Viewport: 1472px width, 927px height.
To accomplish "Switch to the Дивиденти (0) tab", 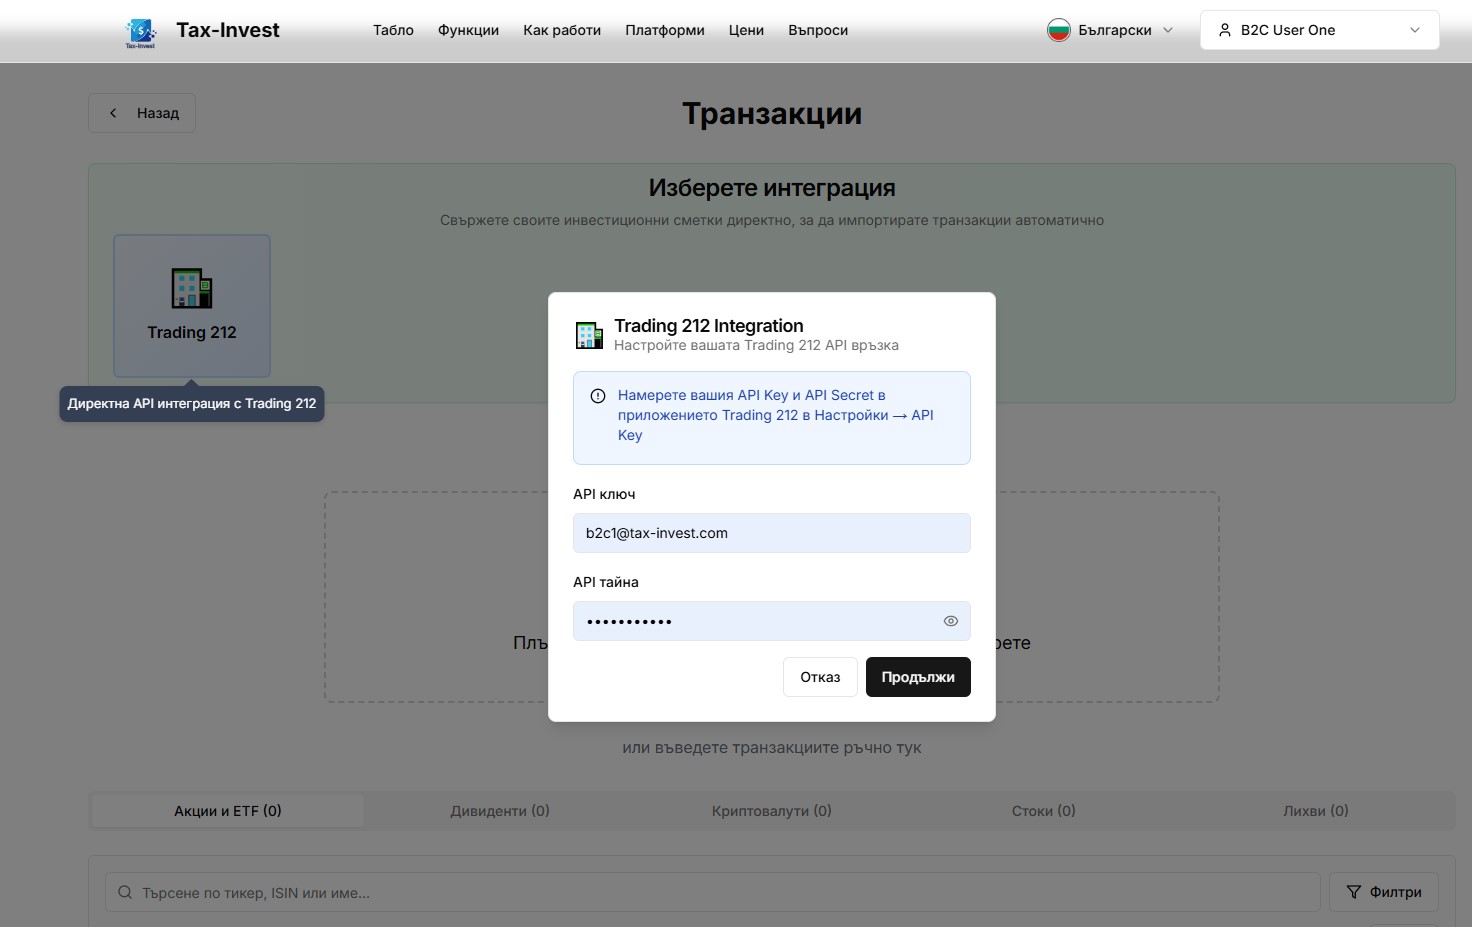I will point(499,811).
